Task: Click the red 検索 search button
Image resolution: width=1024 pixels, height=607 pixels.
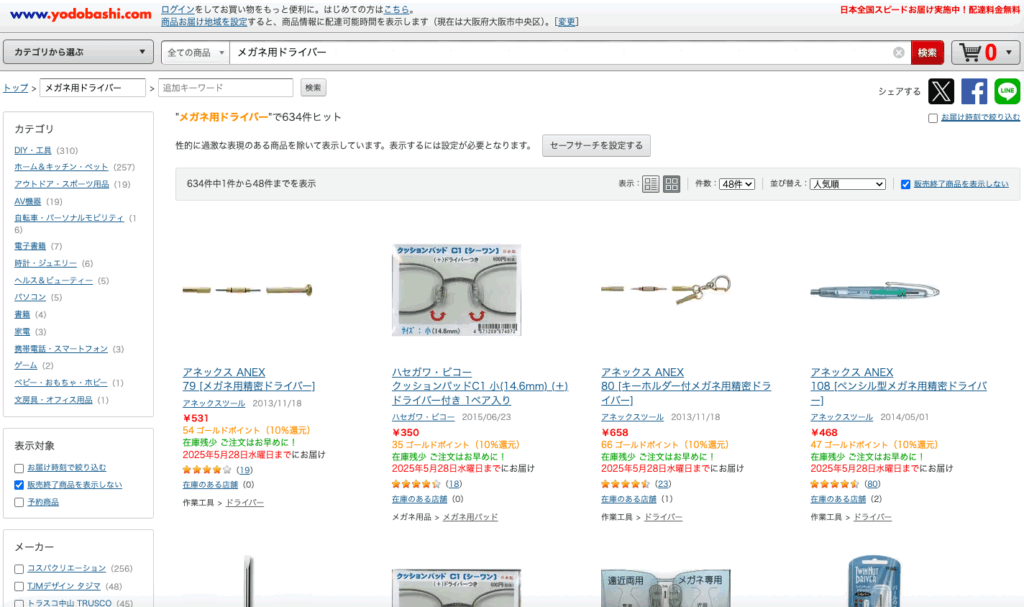Action: point(927,53)
